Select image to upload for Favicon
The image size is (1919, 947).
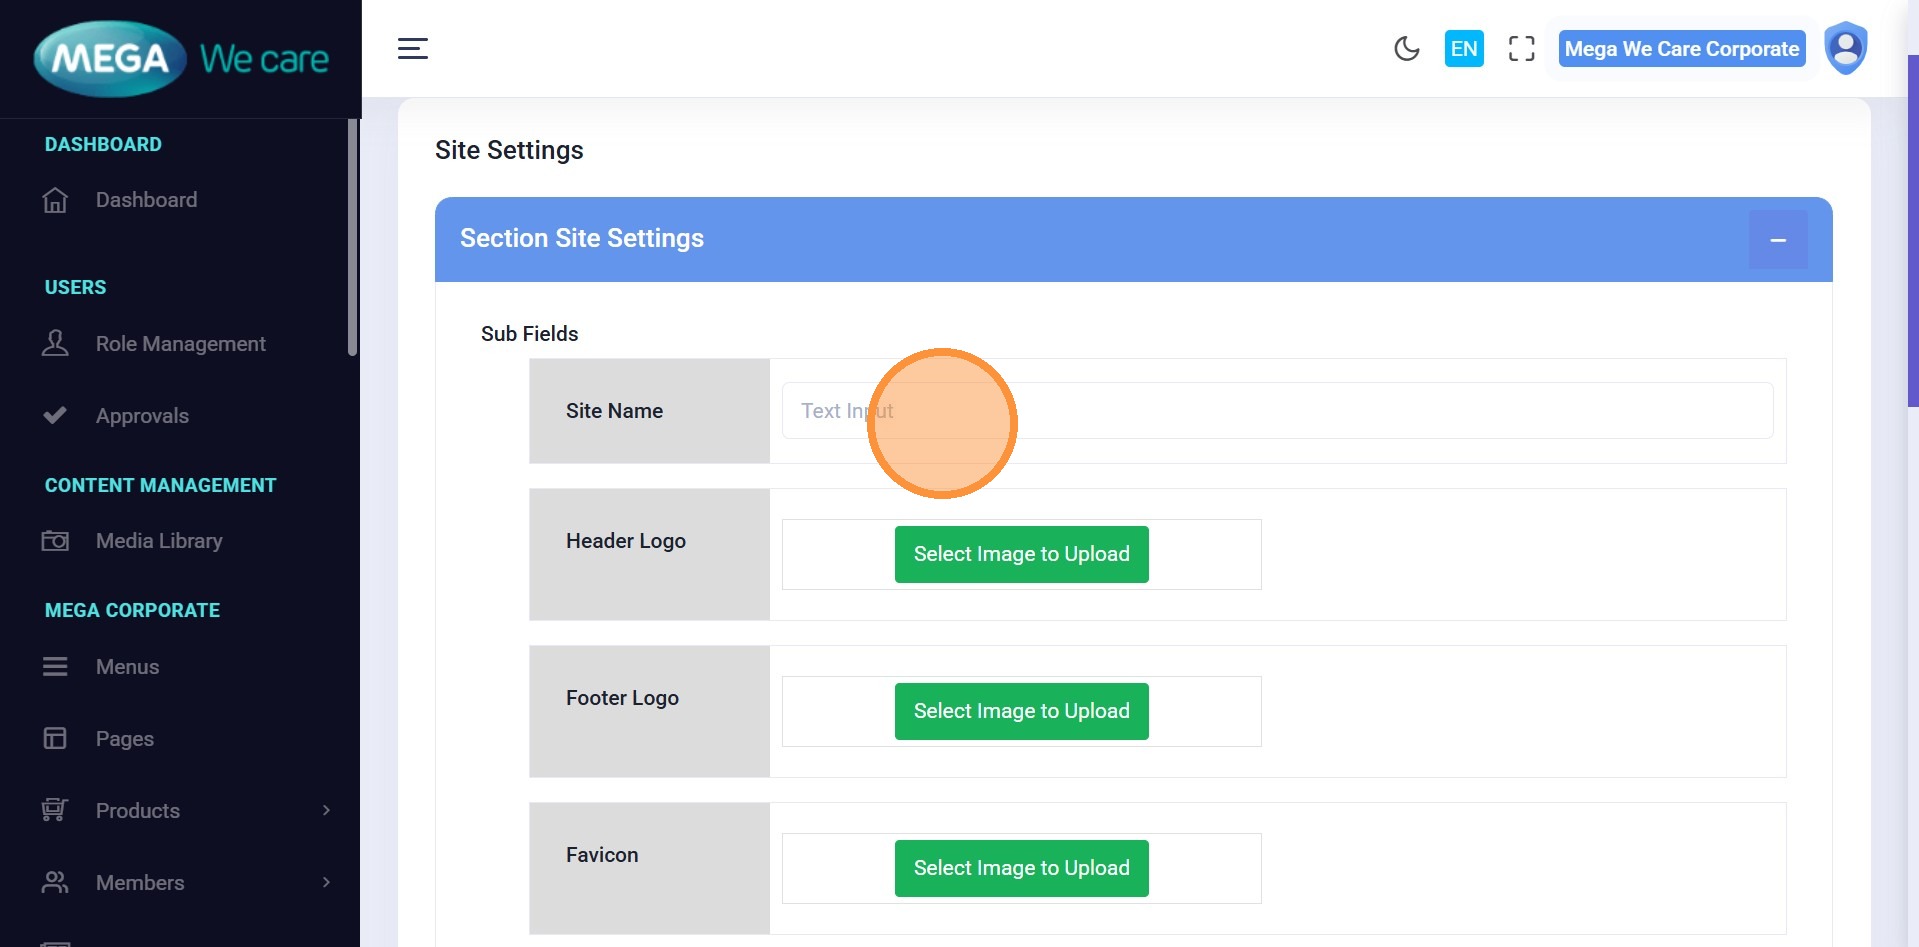pyautogui.click(x=1021, y=868)
